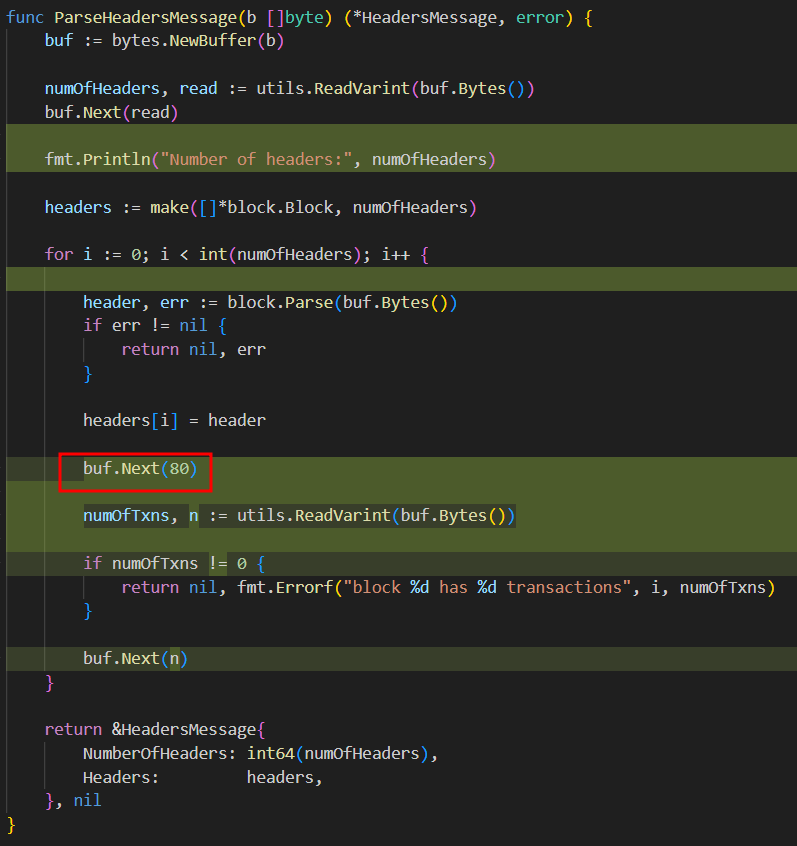
Task: Click the string "Number of headers:"
Action: [x=256, y=160]
